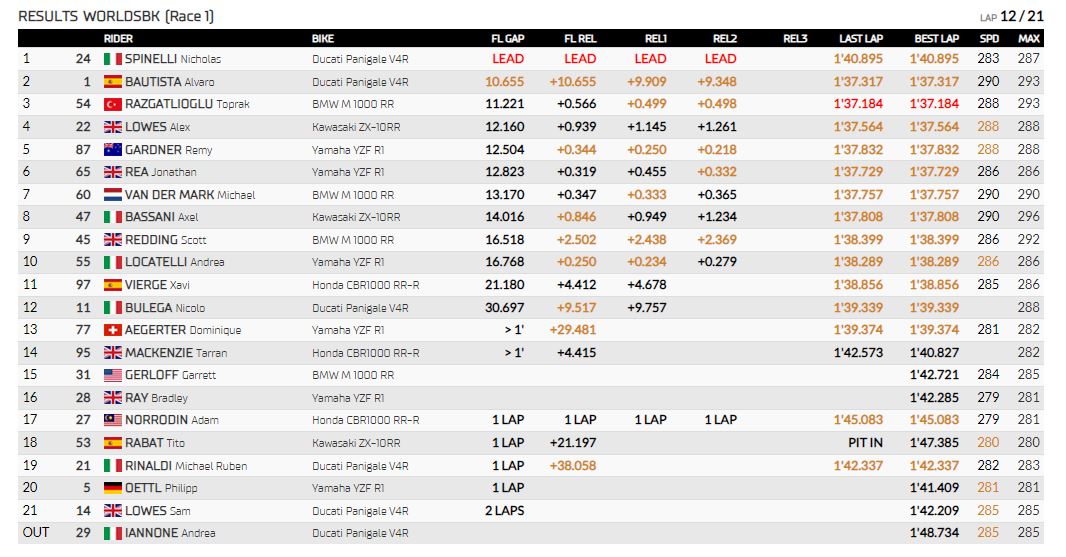Click the Malaysian flag beside NORRODIN Adam
The width and height of the screenshot is (1066, 557).
[x=112, y=420]
